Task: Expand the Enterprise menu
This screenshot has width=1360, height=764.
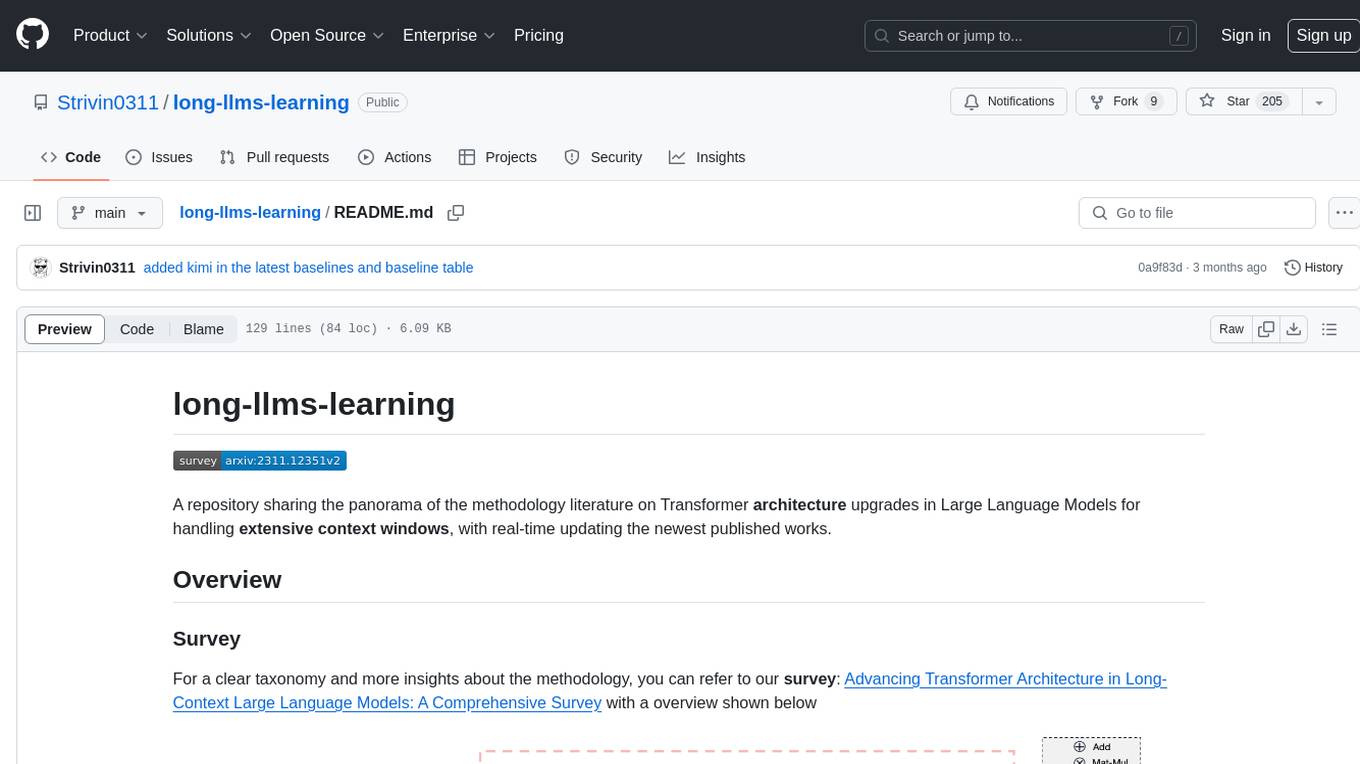Action: point(449,35)
